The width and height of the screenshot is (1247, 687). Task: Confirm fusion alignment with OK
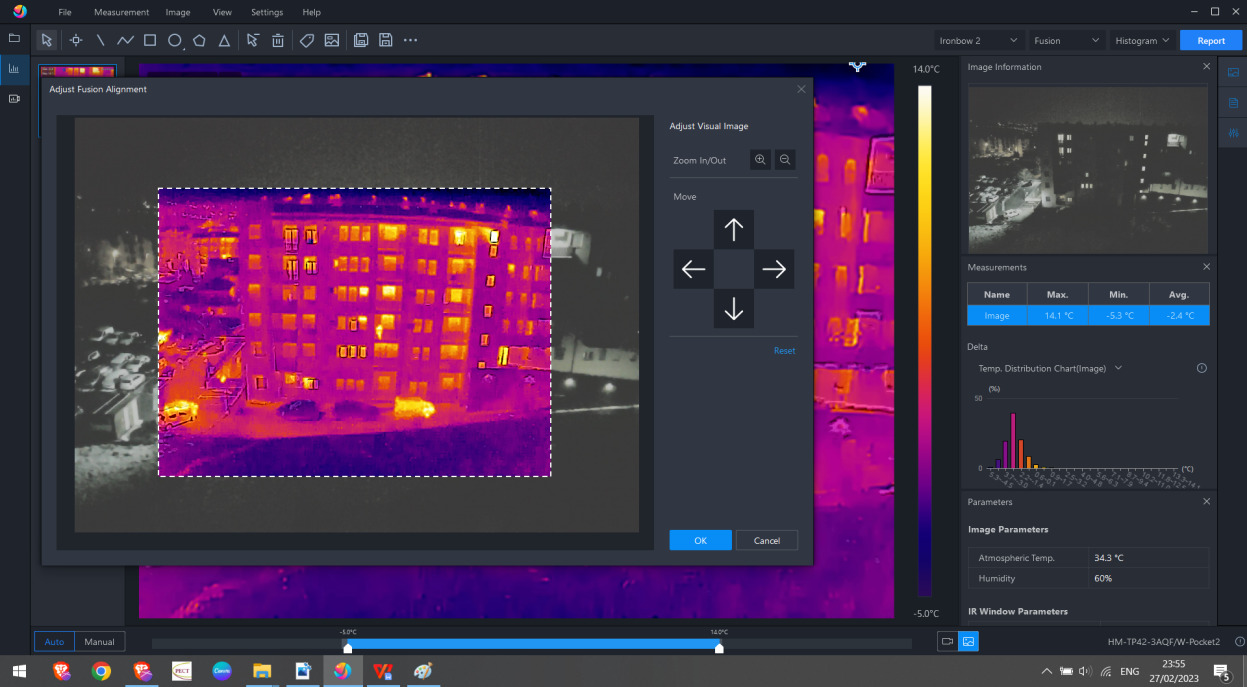(700, 540)
